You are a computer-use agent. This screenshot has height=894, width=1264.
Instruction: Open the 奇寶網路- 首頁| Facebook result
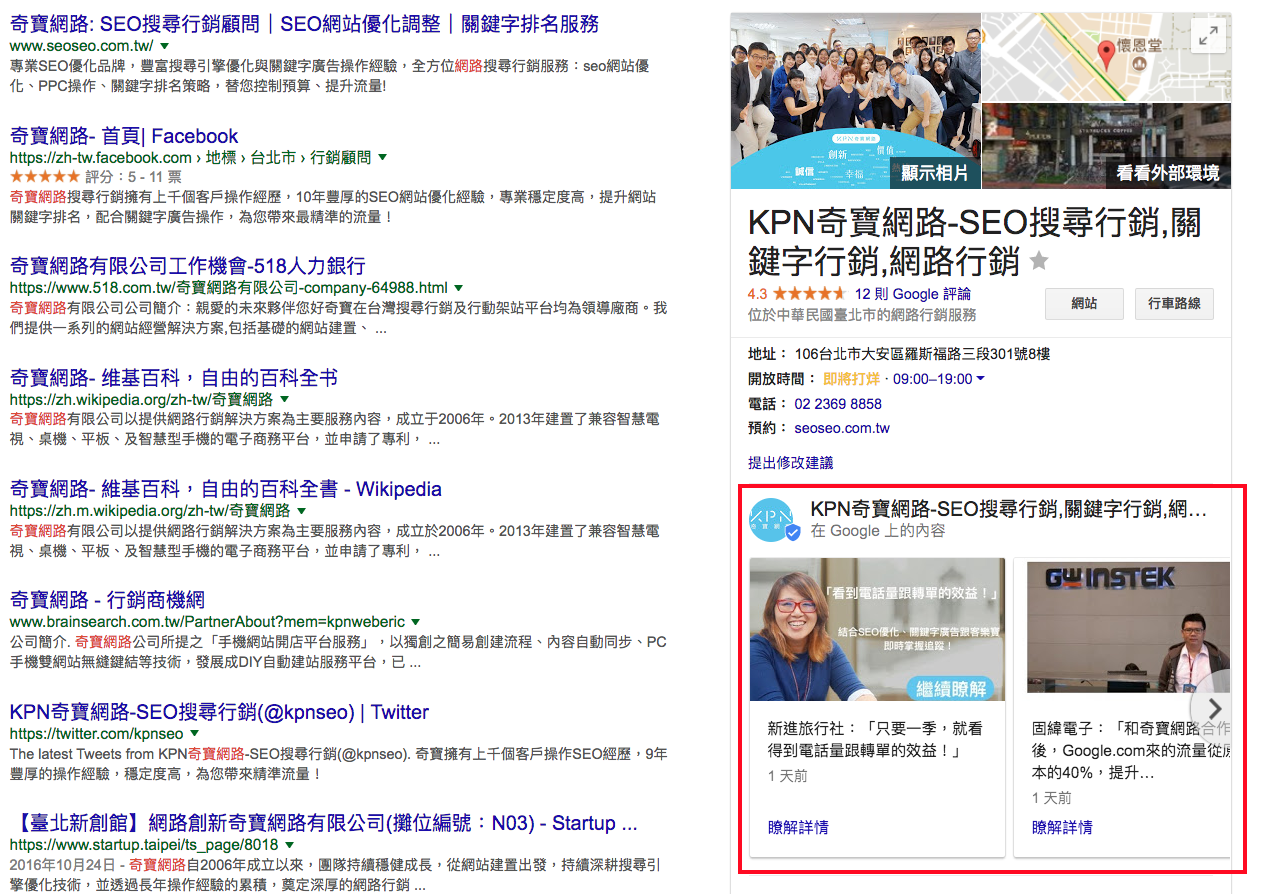pos(124,136)
